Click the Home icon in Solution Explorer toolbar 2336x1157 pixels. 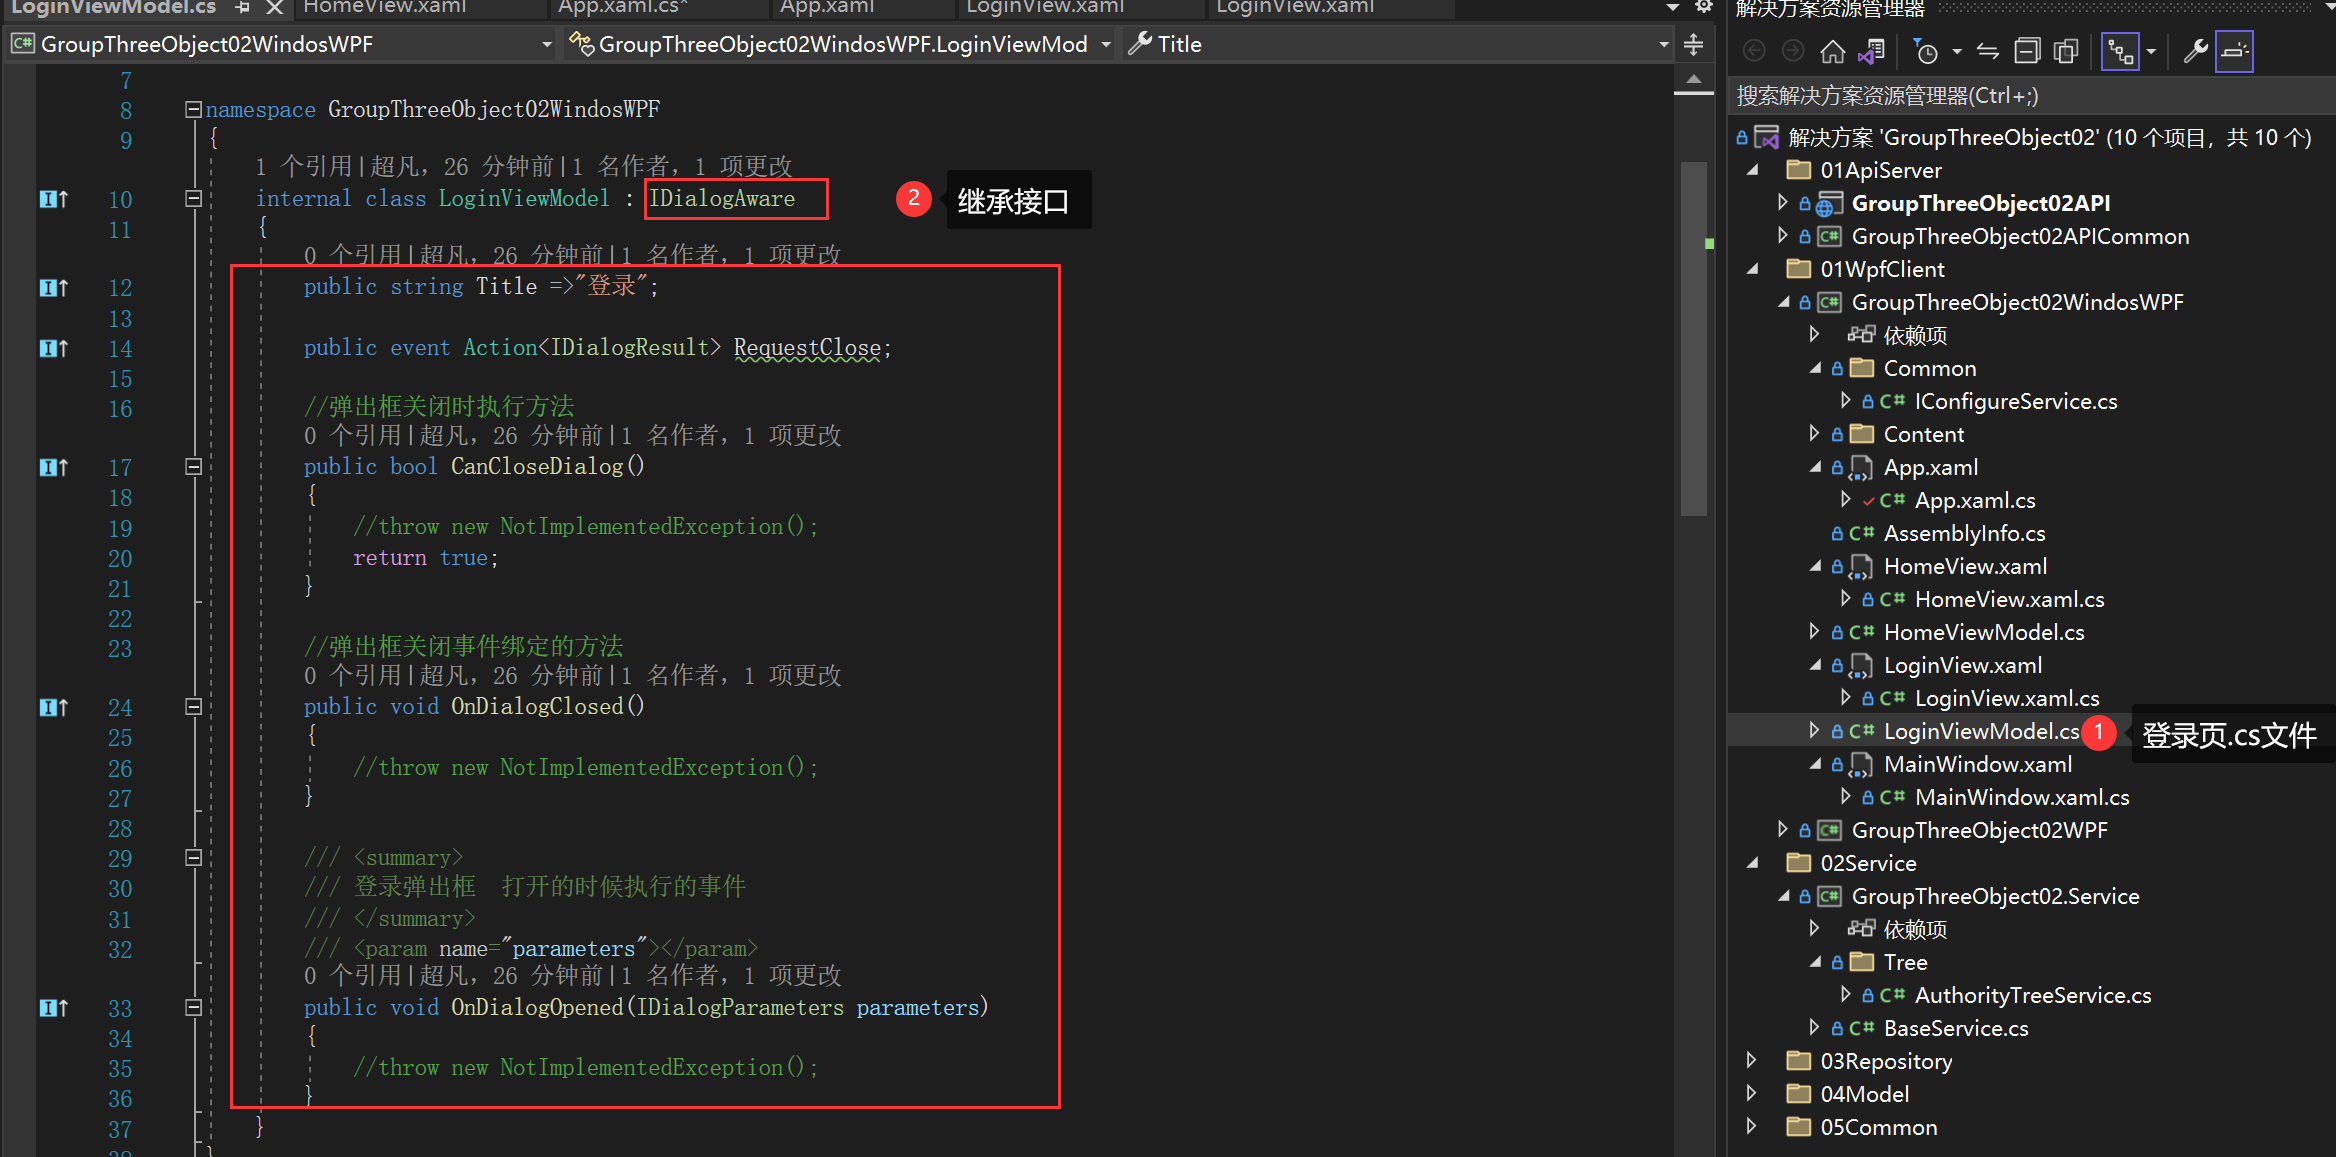[1832, 51]
